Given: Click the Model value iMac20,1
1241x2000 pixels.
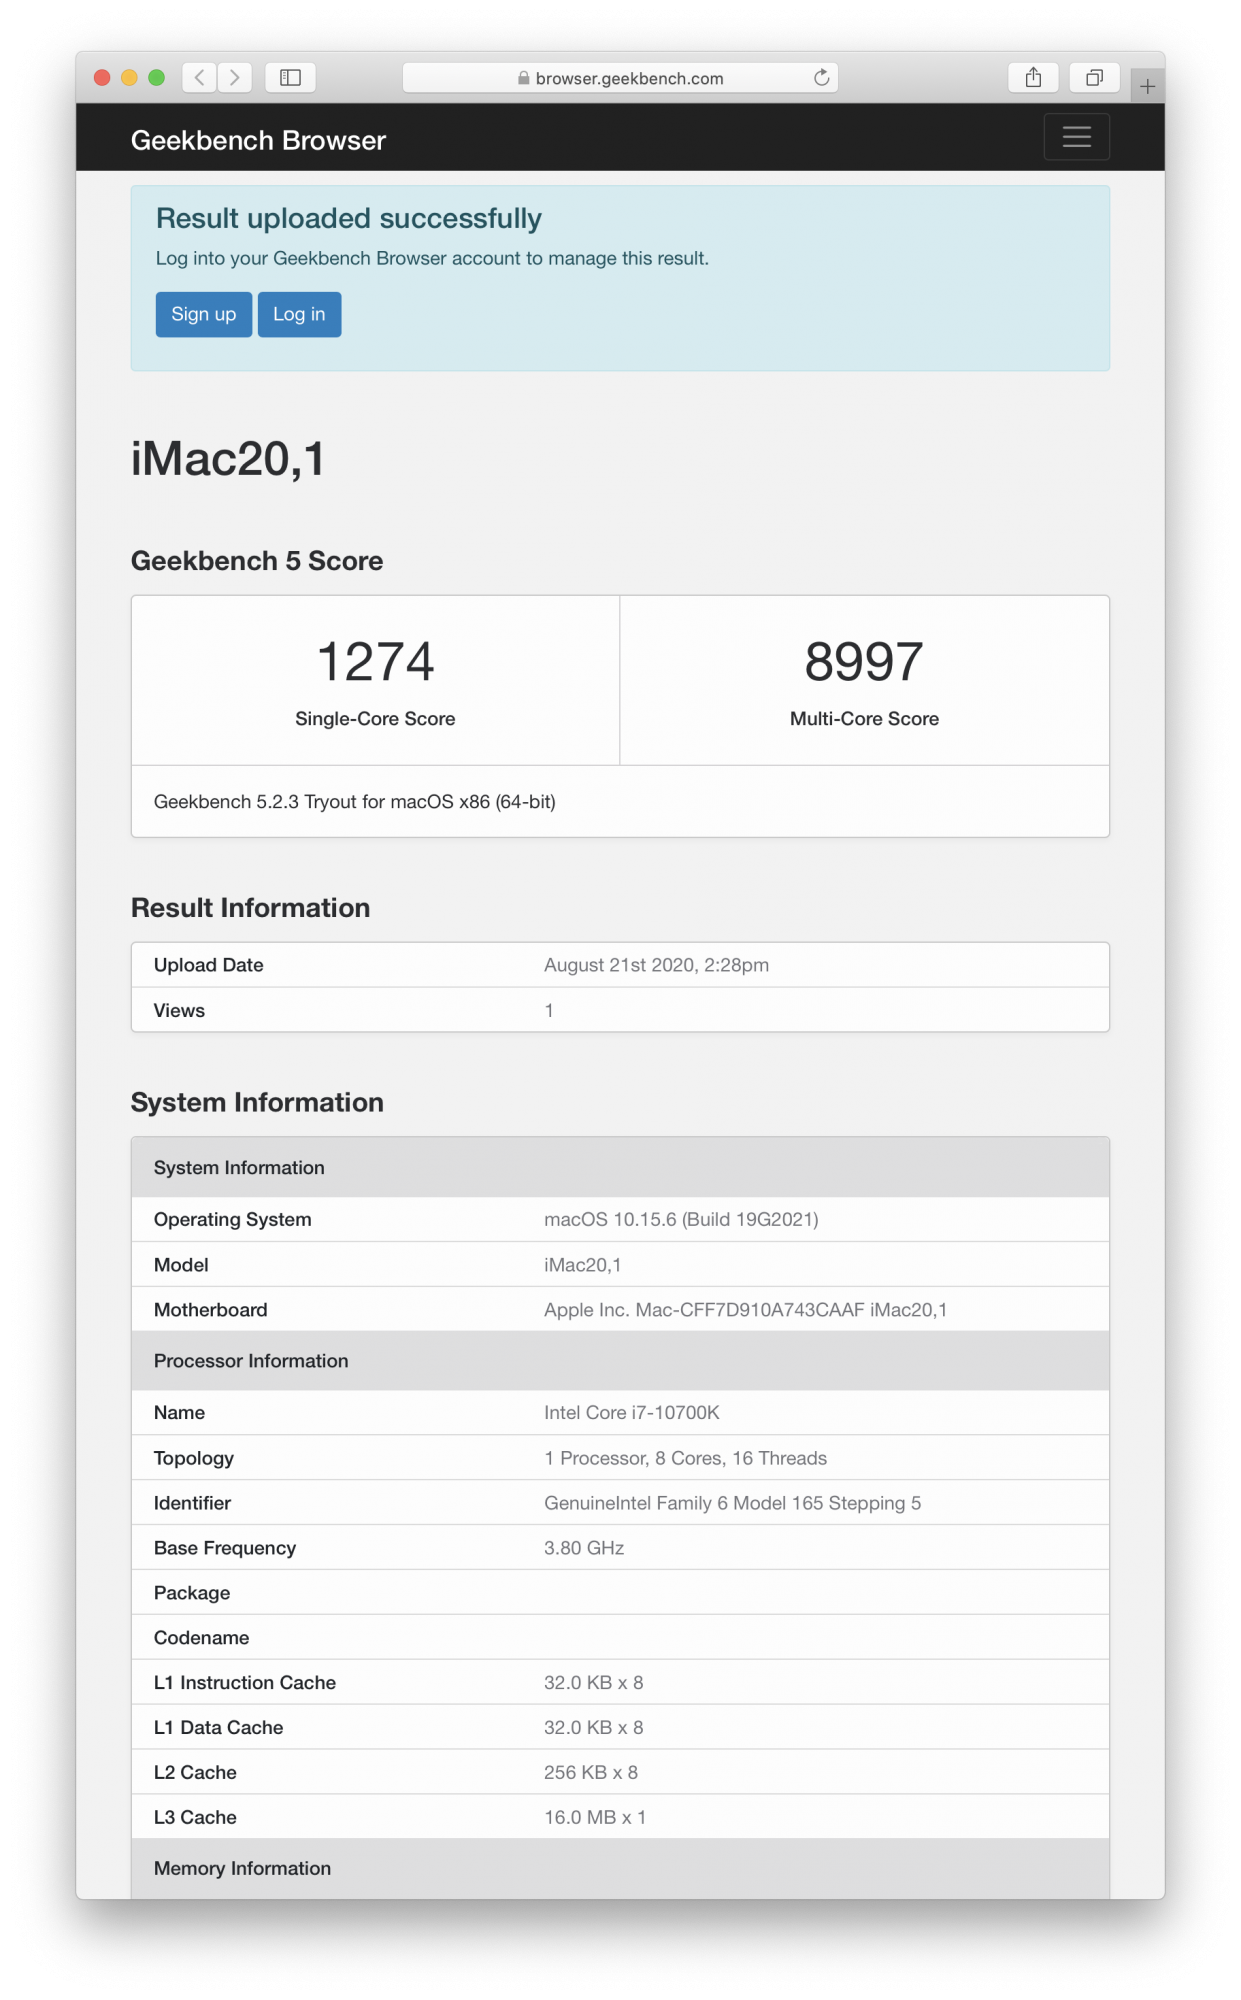Looking at the screenshot, I should tap(583, 1265).
